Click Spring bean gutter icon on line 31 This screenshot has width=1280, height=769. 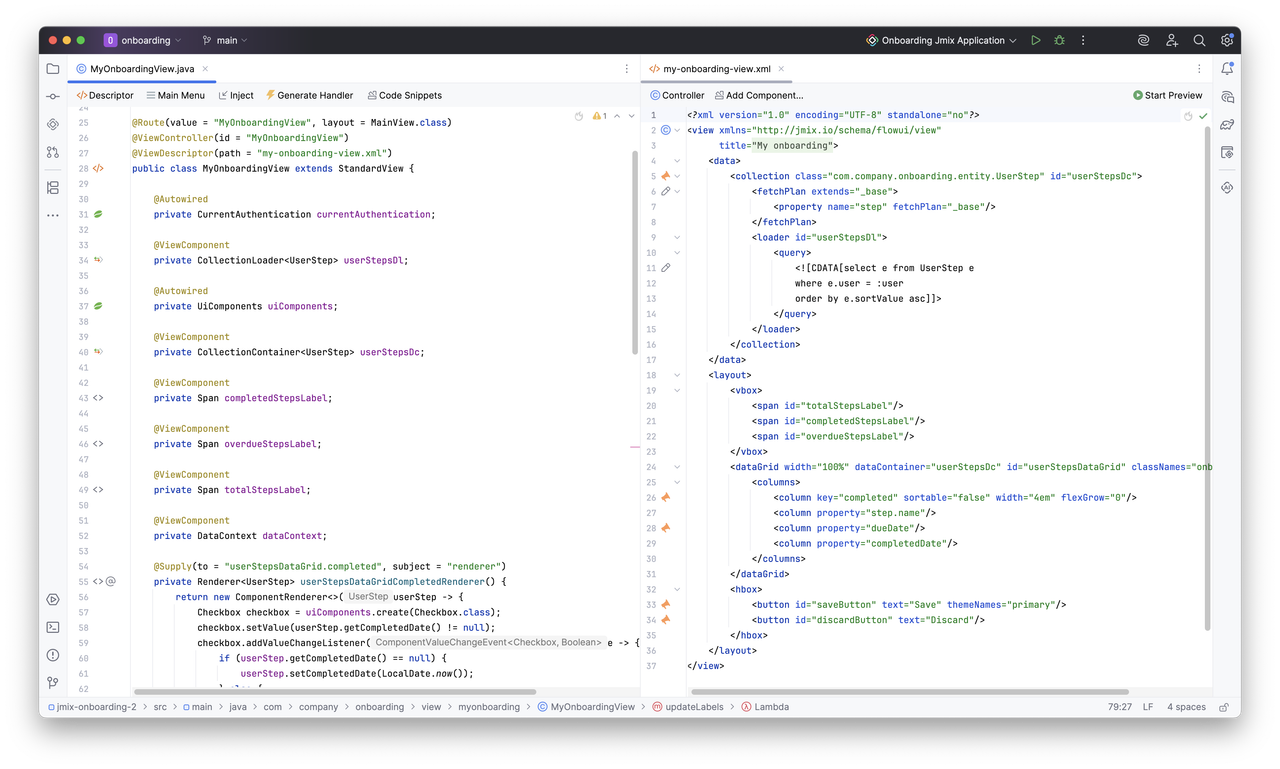(x=99, y=215)
